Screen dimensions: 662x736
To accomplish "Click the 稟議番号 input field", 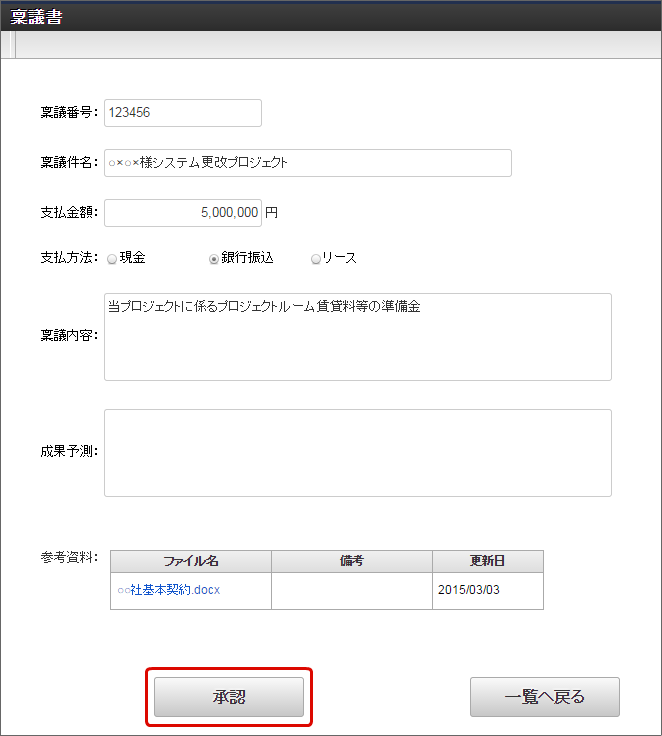I will coord(182,113).
